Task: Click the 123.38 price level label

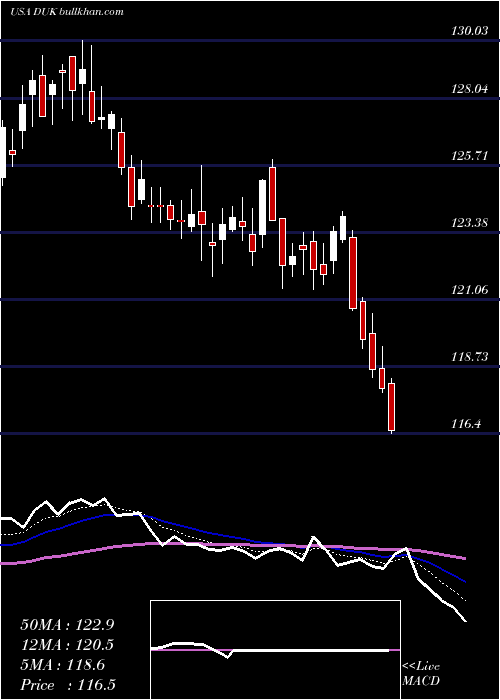Action: pyautogui.click(x=468, y=223)
